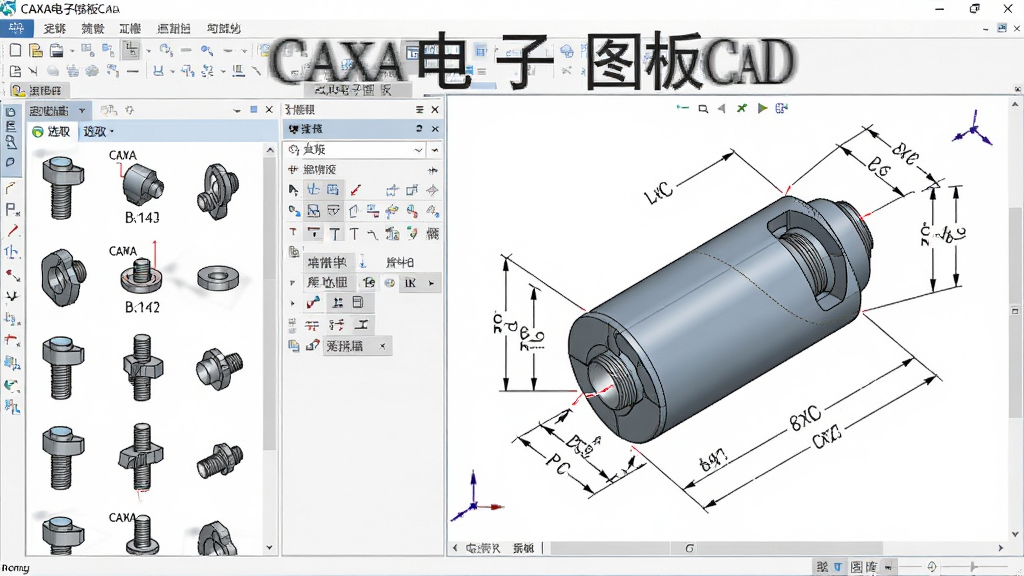
Task: Click the horizontal scrollbar left arrow below the viewport
Action: [x=455, y=548]
